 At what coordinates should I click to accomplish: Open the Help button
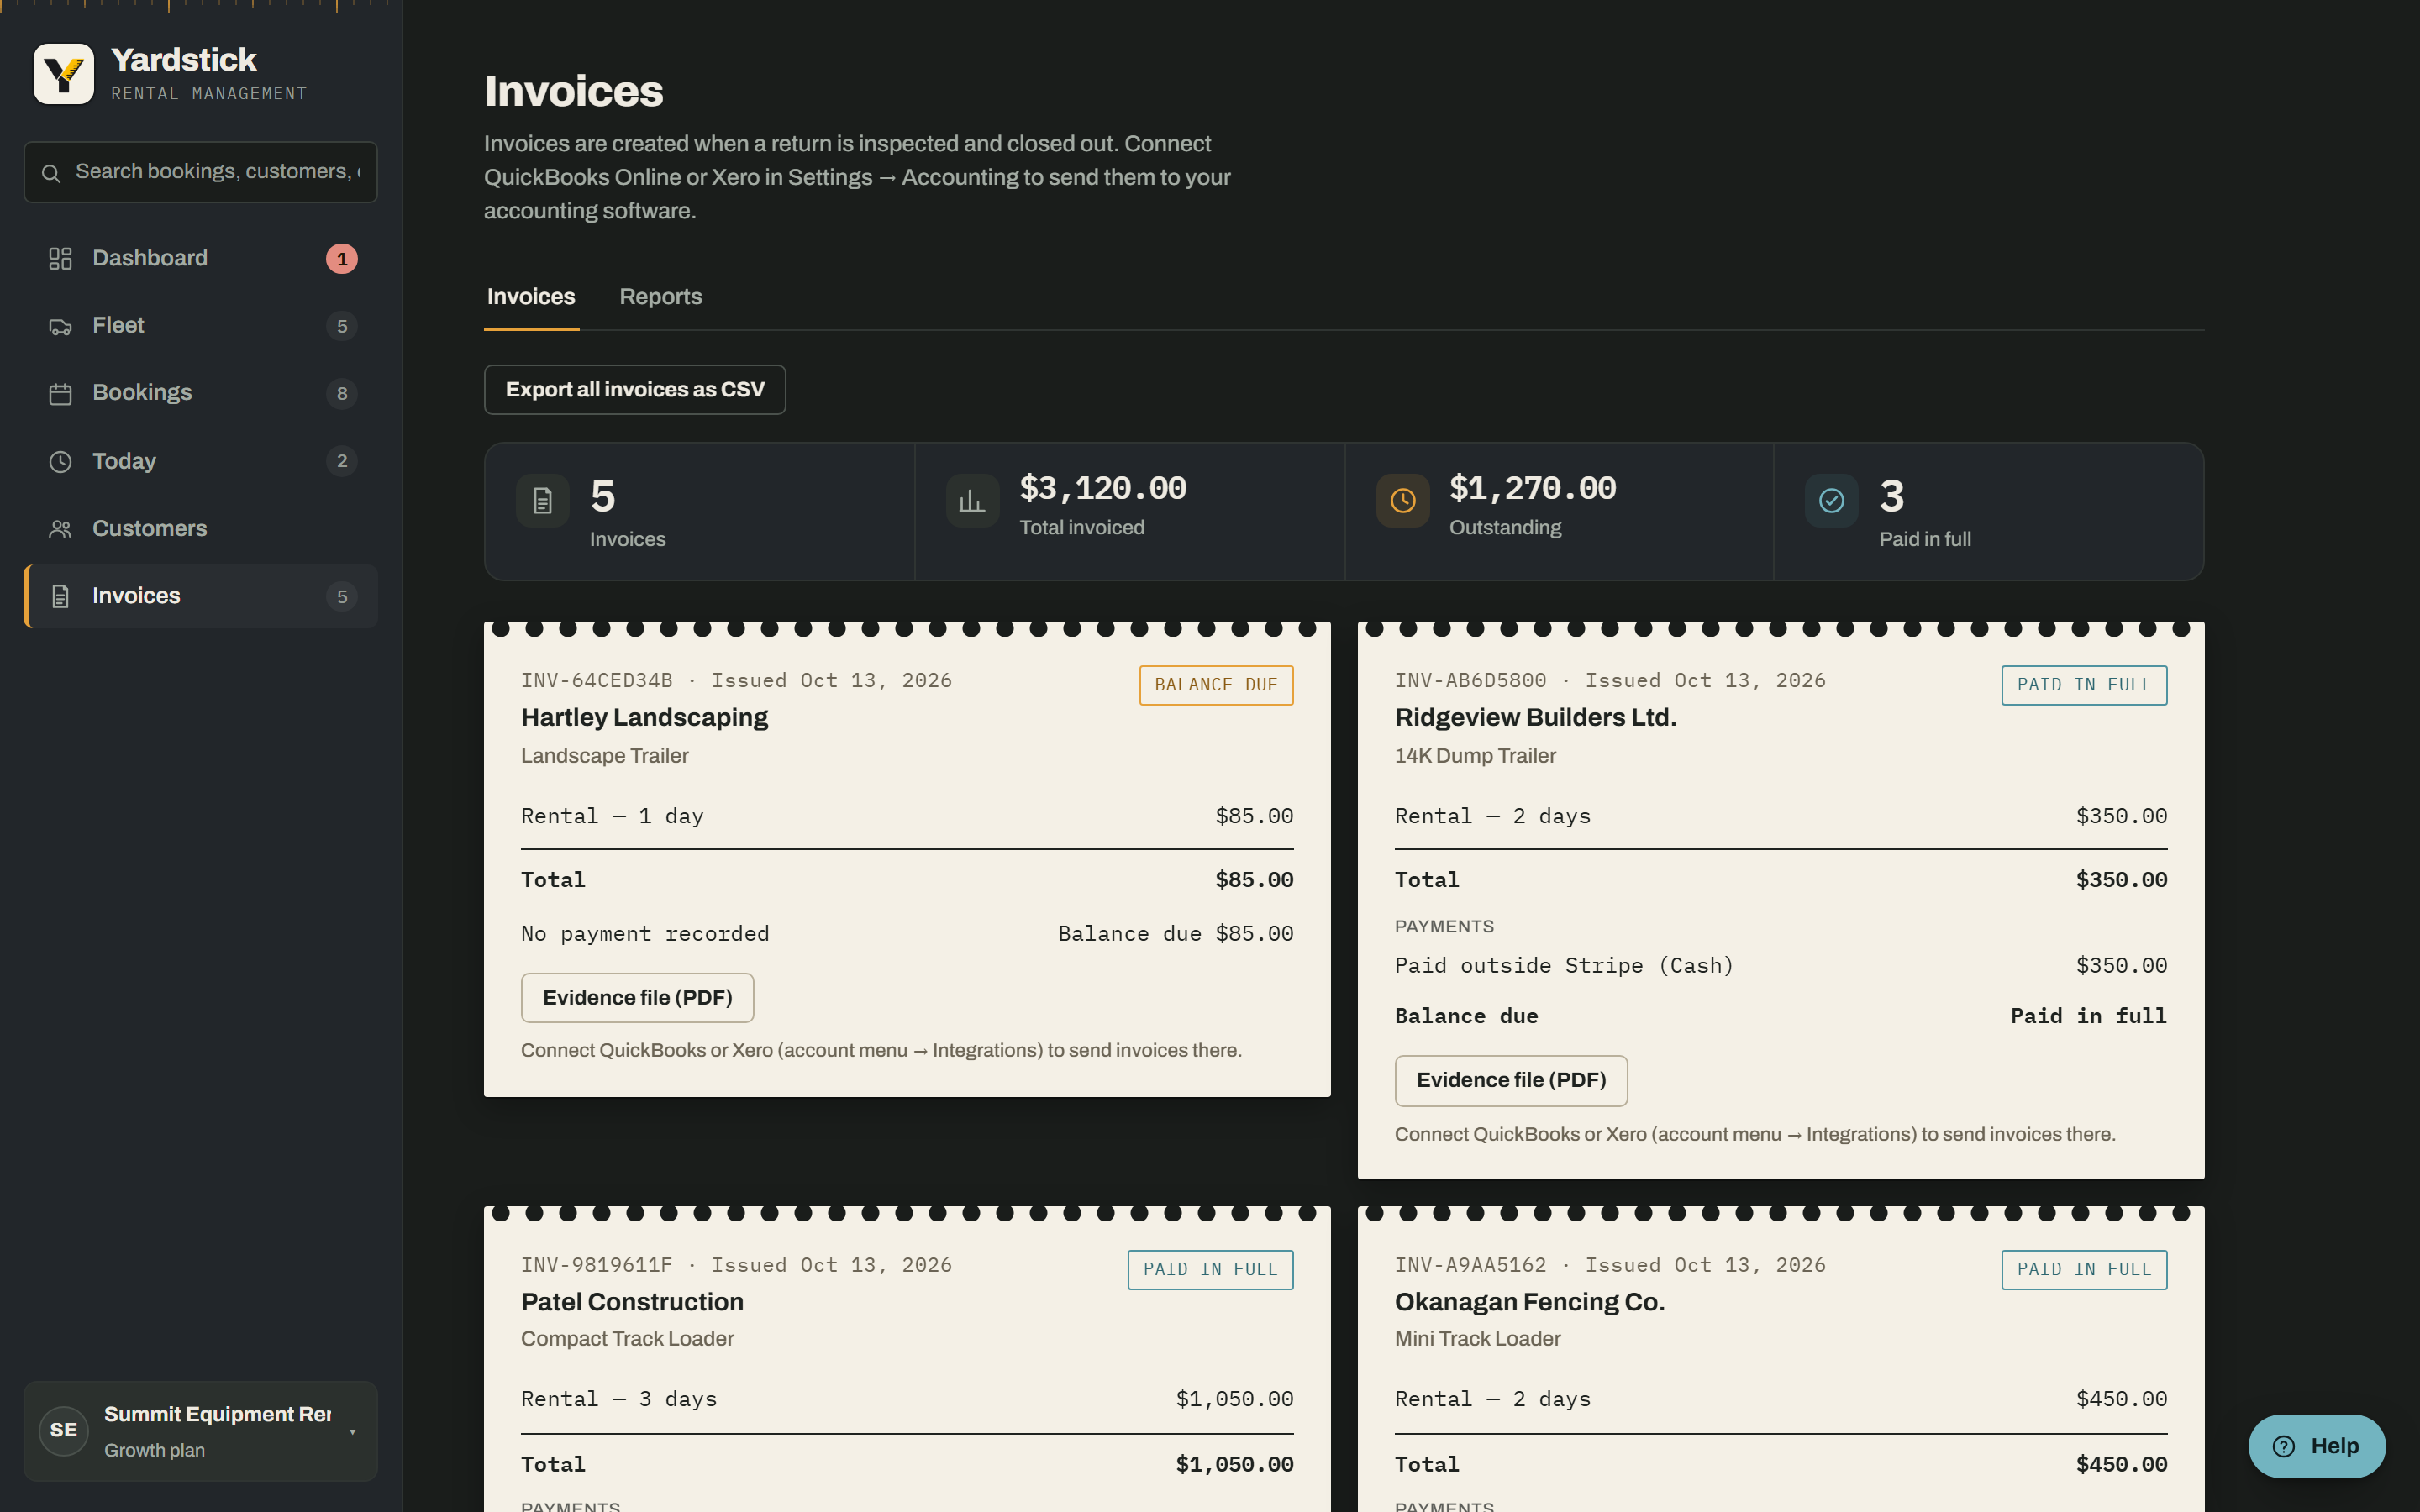pyautogui.click(x=2317, y=1446)
